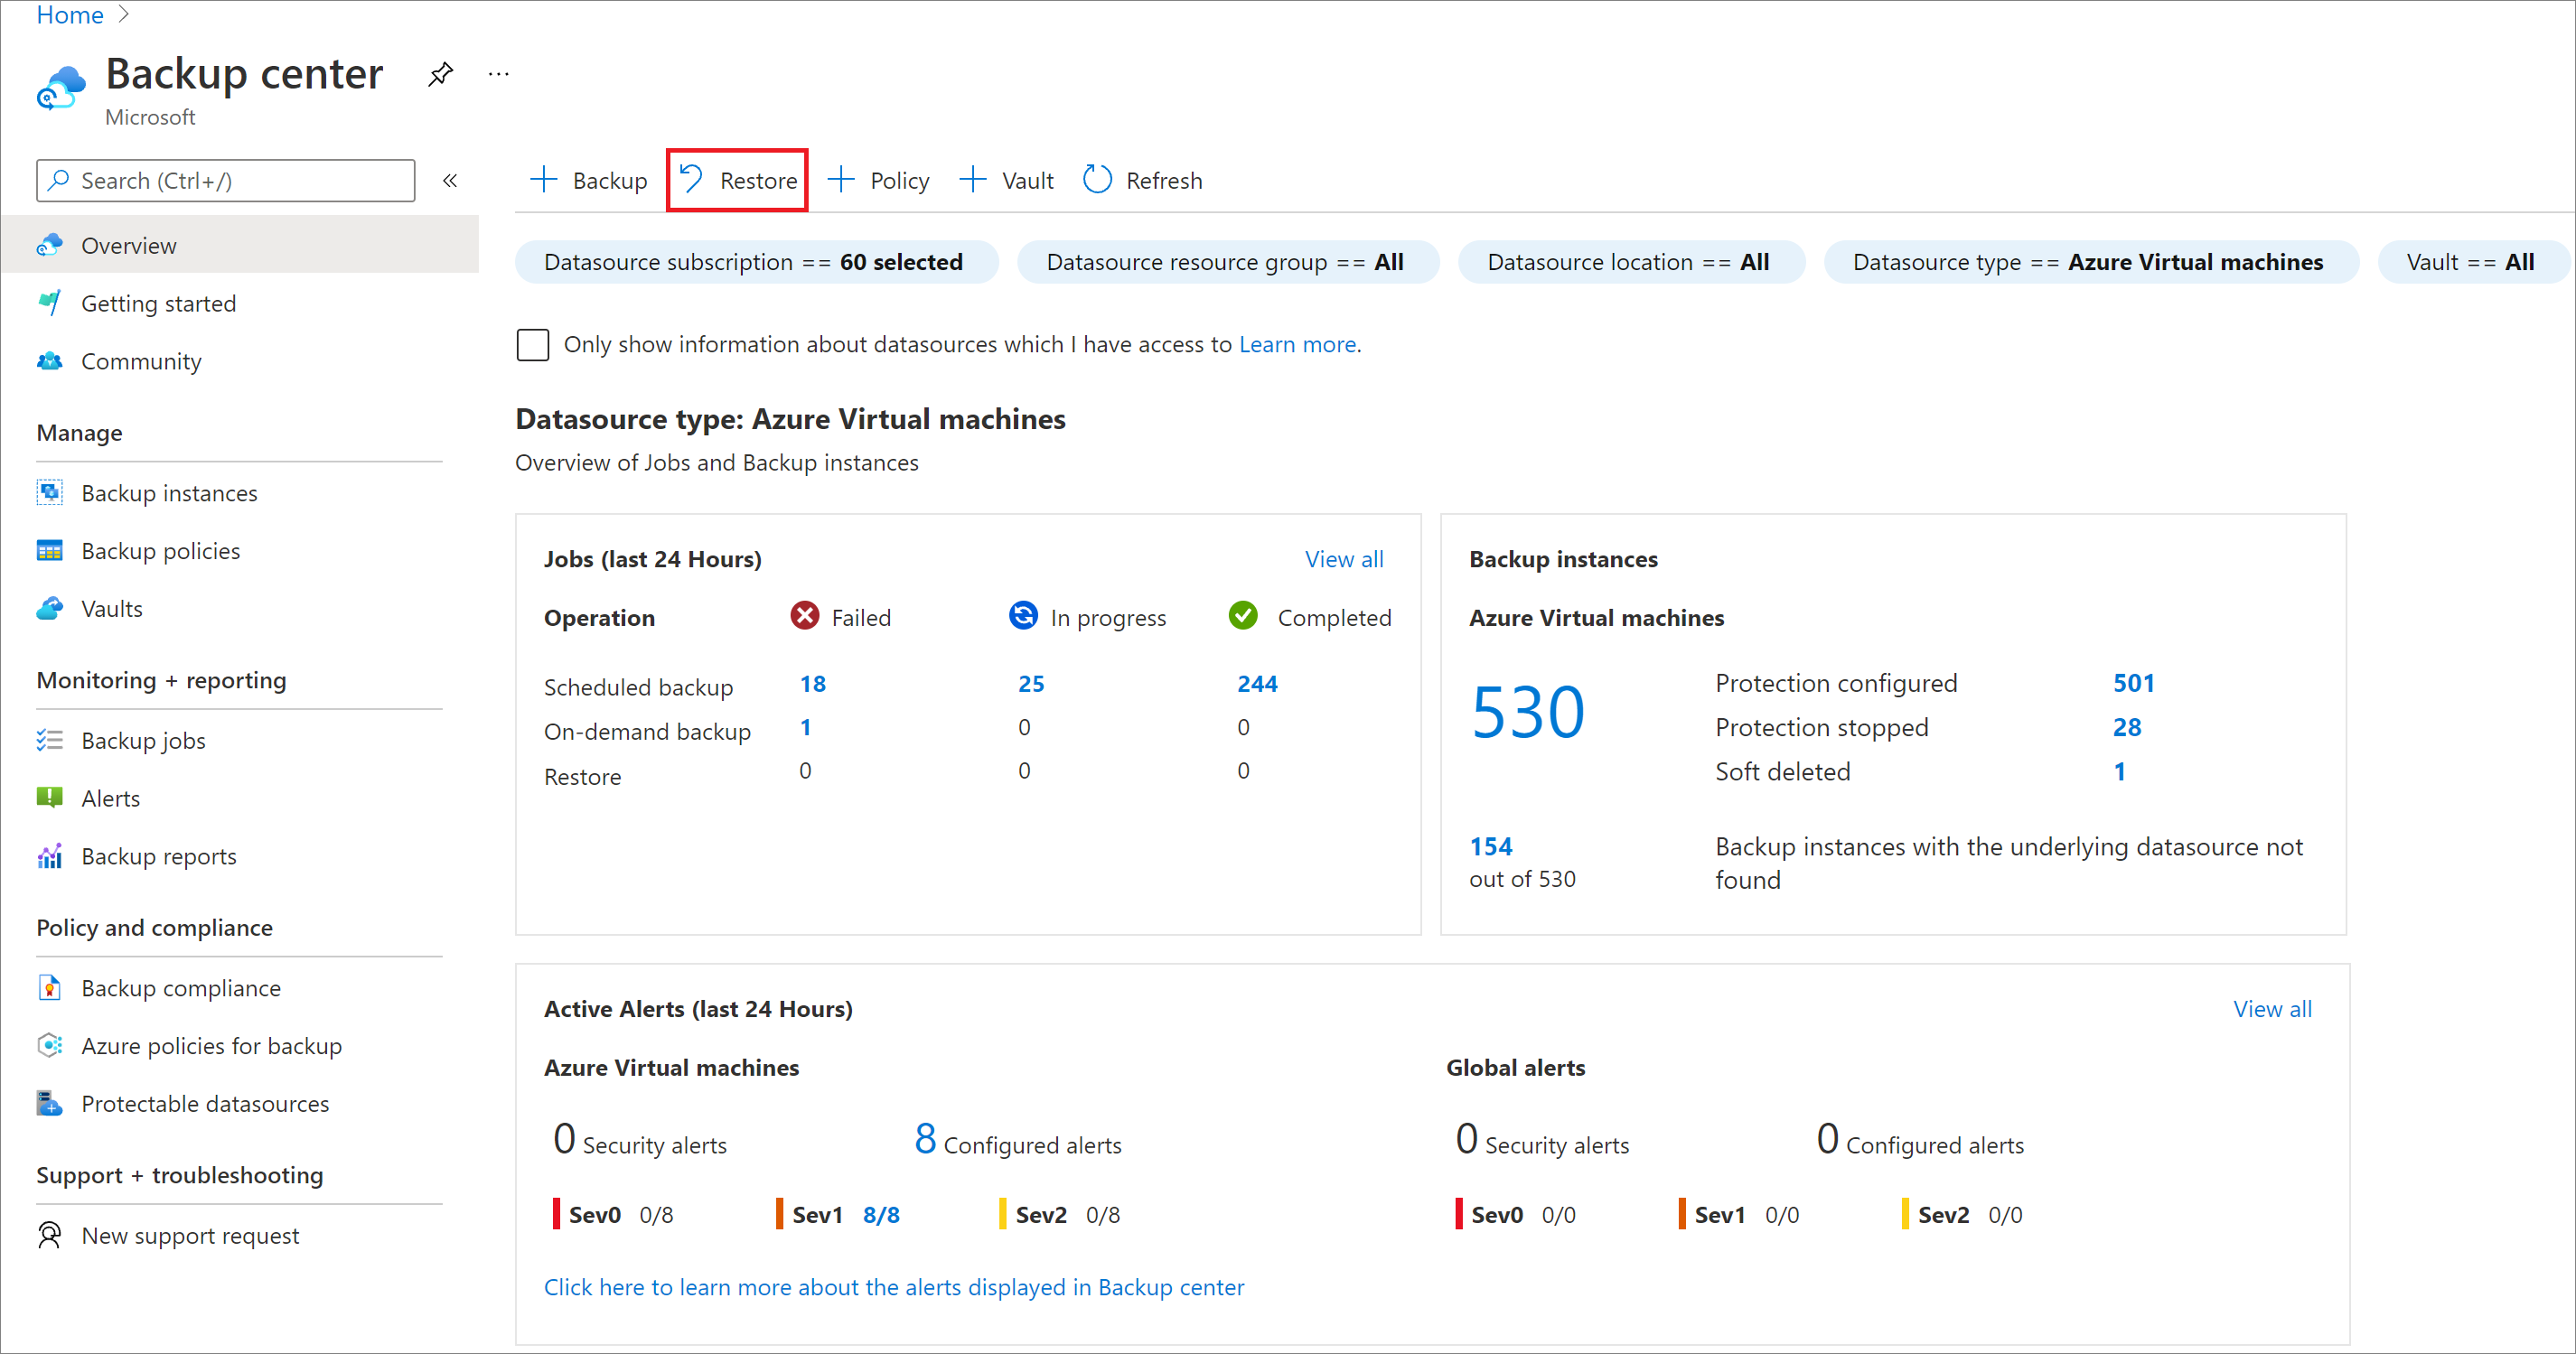Click Learn more about datasource access

[1300, 344]
